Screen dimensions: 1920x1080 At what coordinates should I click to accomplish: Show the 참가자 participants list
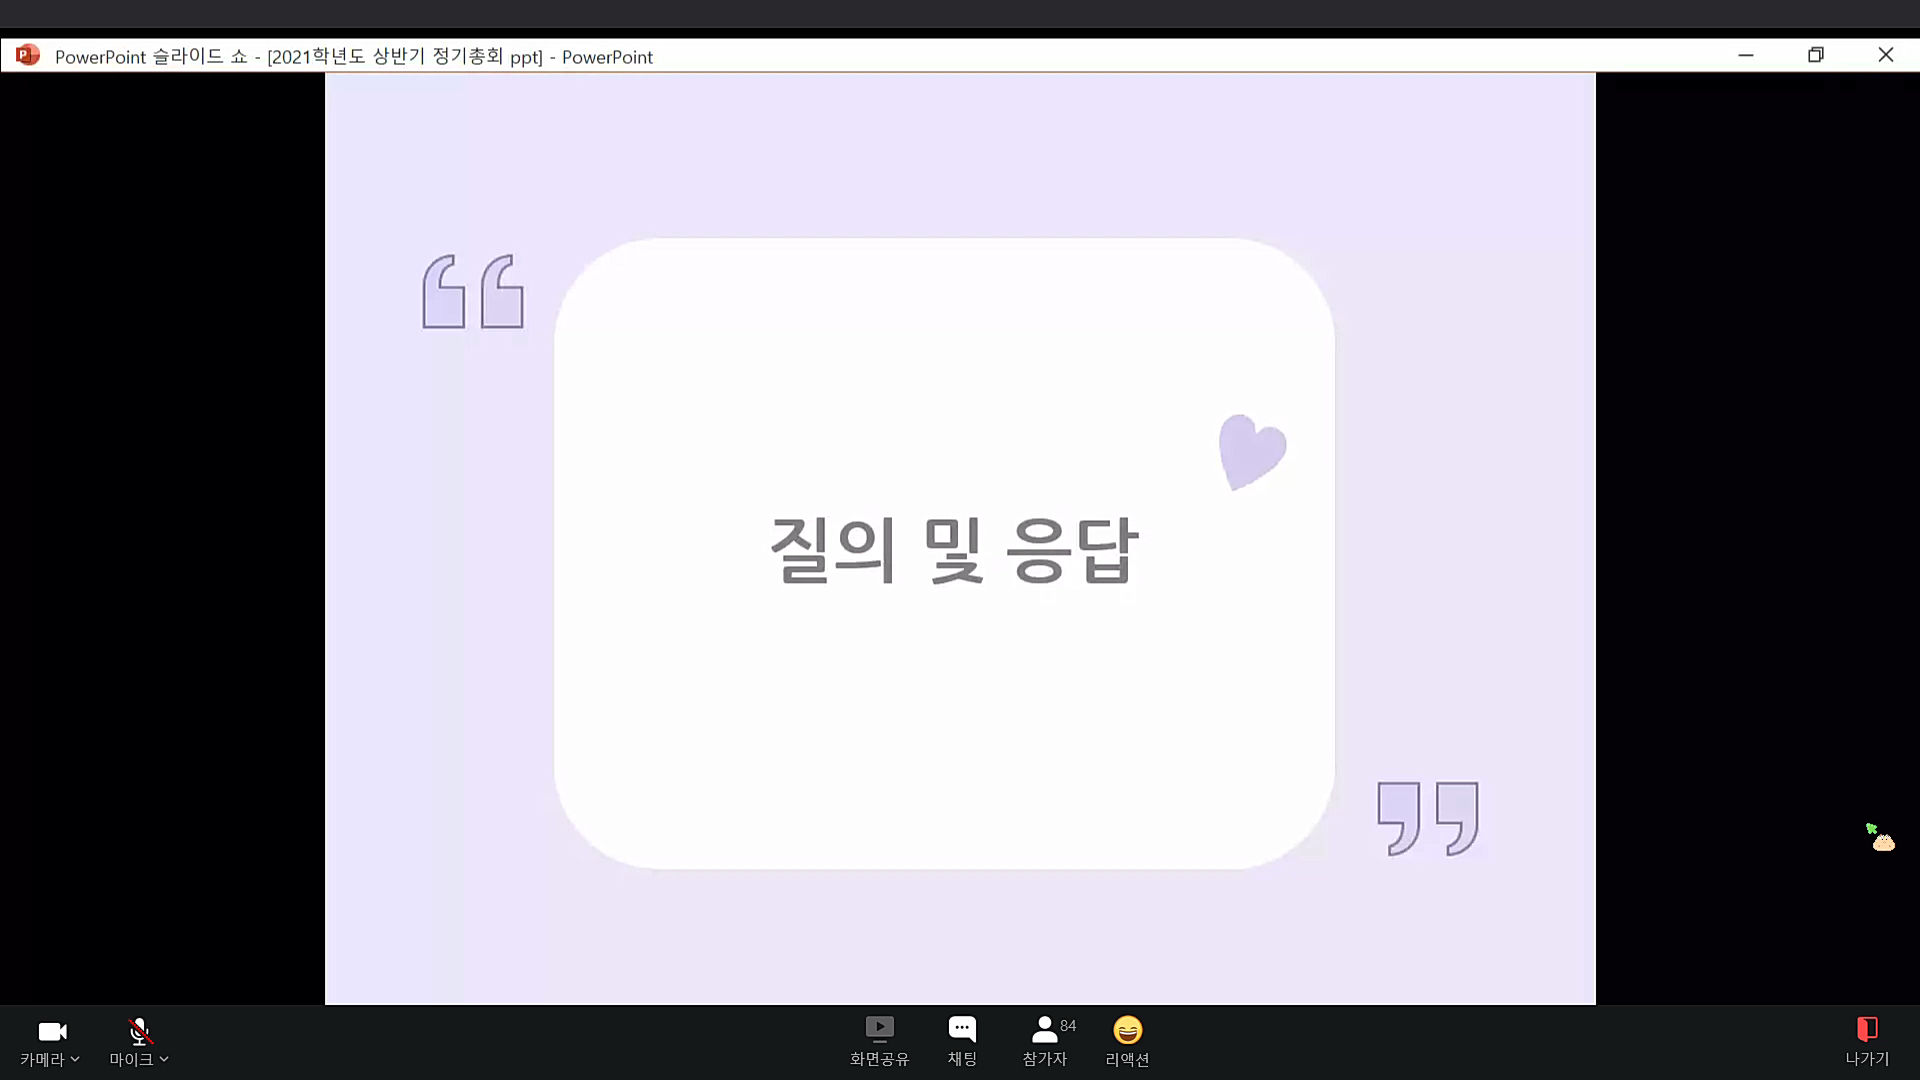click(x=1044, y=1029)
